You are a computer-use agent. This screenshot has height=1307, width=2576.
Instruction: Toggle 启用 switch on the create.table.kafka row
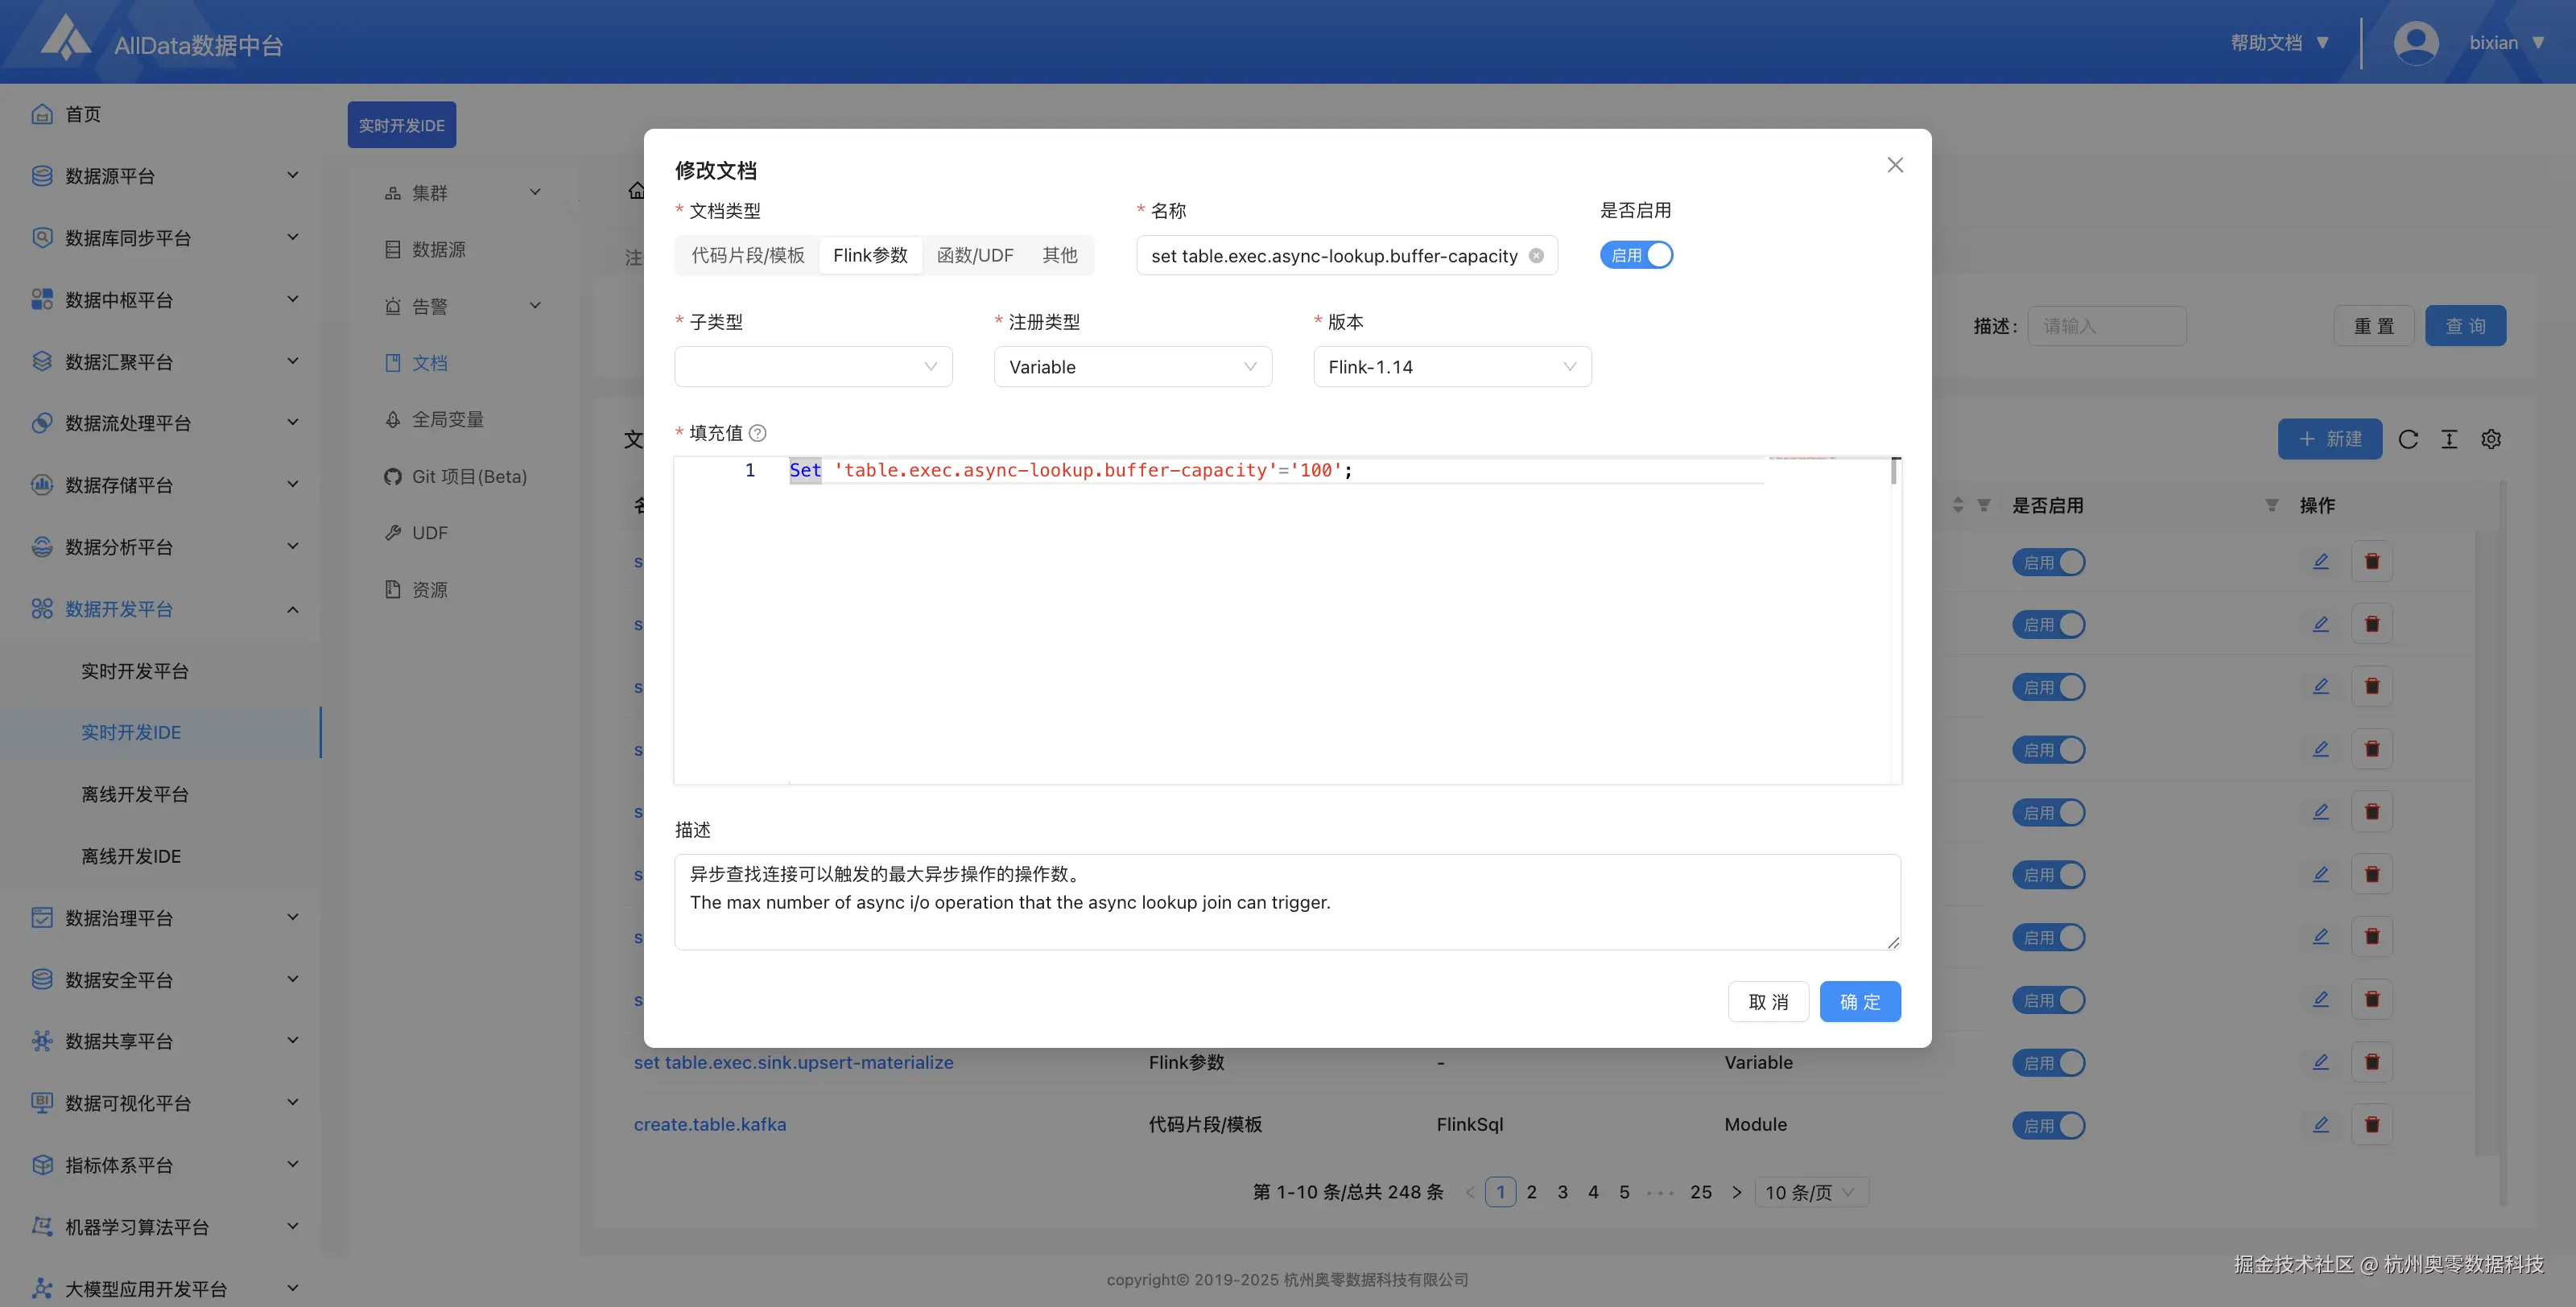pos(2048,1125)
